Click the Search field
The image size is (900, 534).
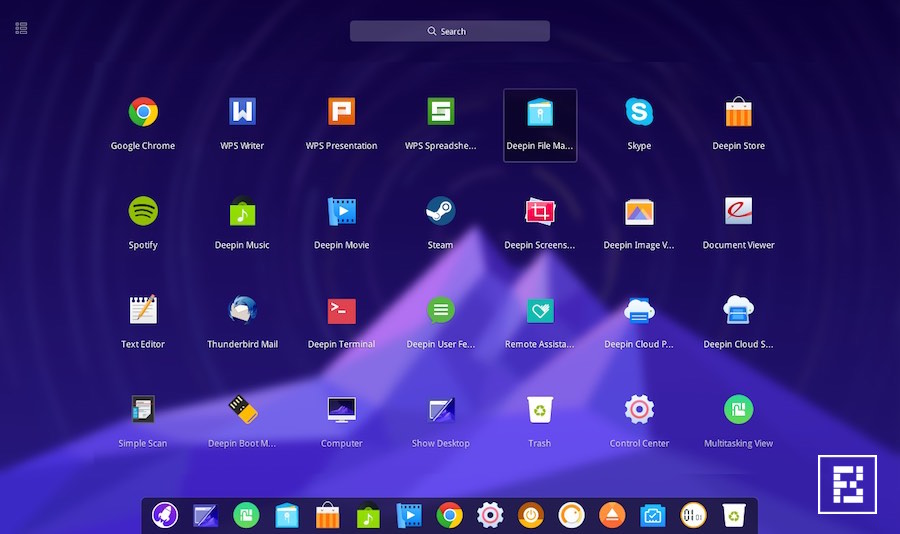click(449, 31)
